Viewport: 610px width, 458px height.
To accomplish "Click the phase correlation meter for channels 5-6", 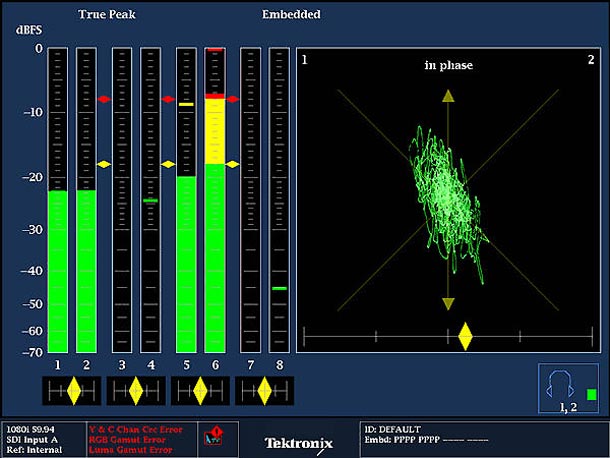I will click(x=200, y=391).
